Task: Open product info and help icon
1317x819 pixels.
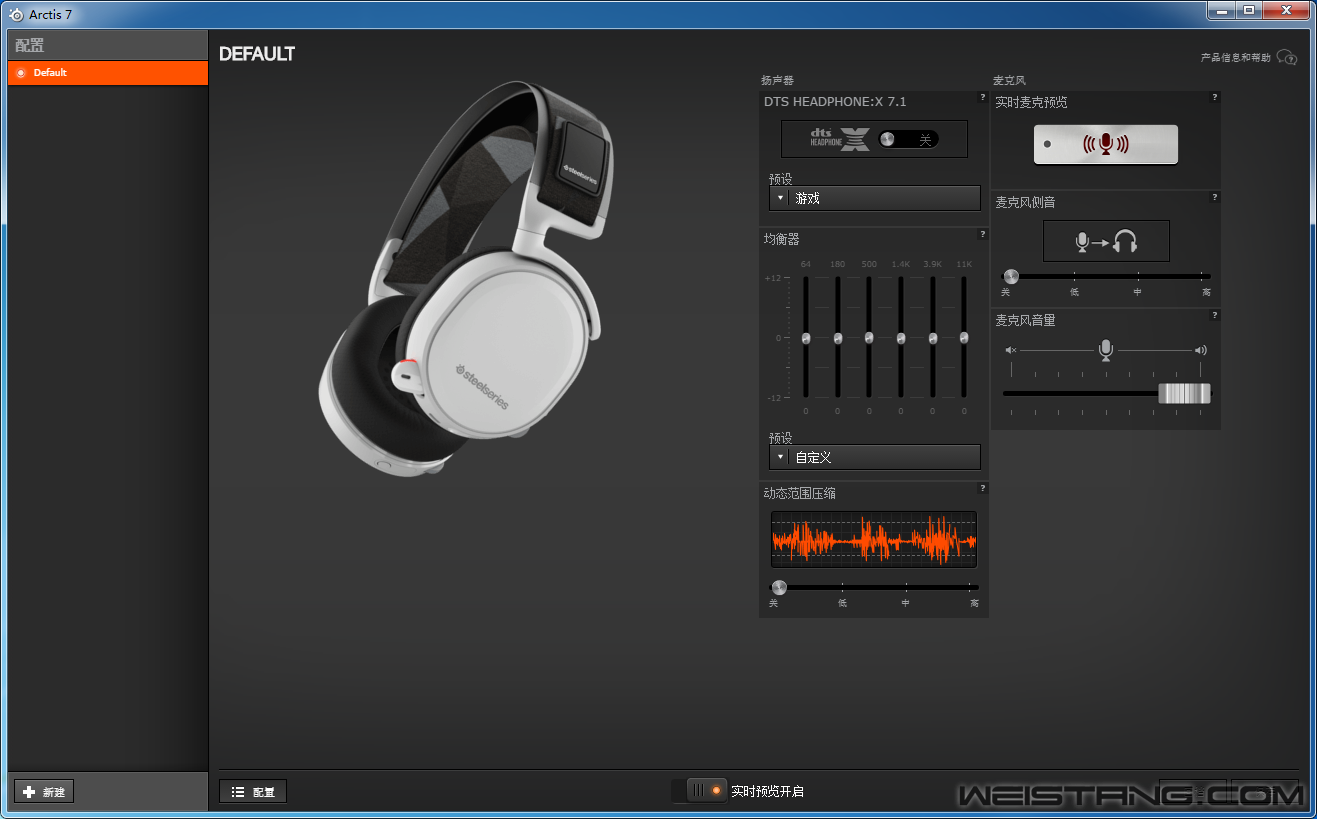Action: [x=1287, y=58]
